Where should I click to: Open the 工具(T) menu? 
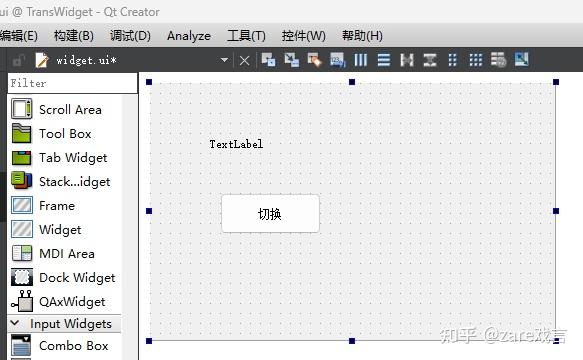(x=246, y=36)
